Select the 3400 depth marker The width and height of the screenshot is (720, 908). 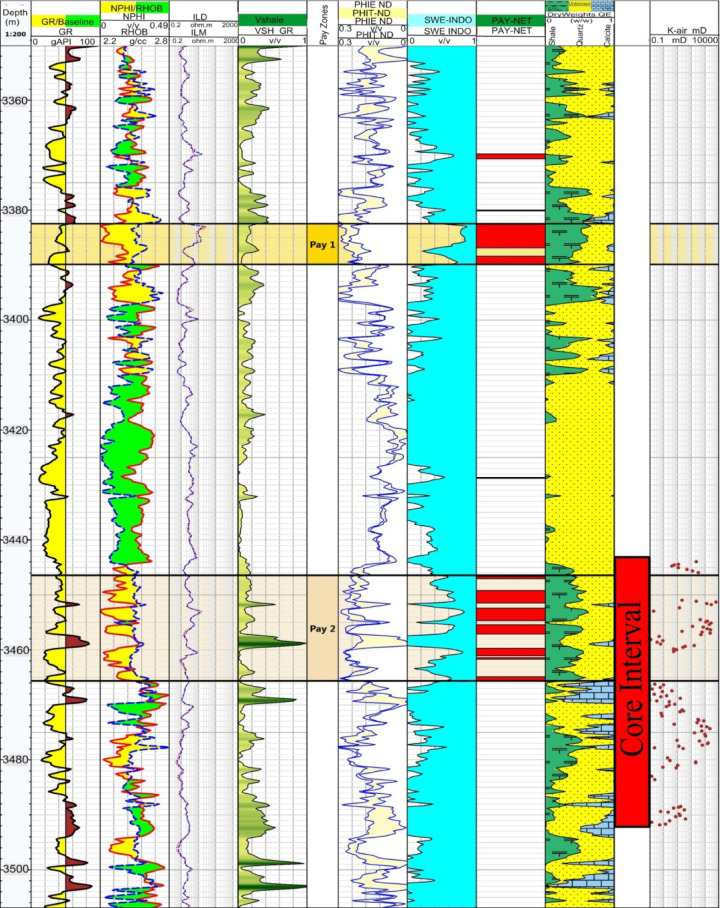coord(15,320)
